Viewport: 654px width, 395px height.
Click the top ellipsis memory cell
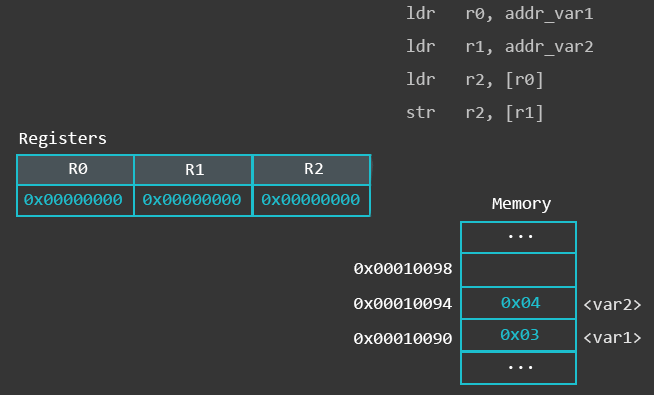518,237
